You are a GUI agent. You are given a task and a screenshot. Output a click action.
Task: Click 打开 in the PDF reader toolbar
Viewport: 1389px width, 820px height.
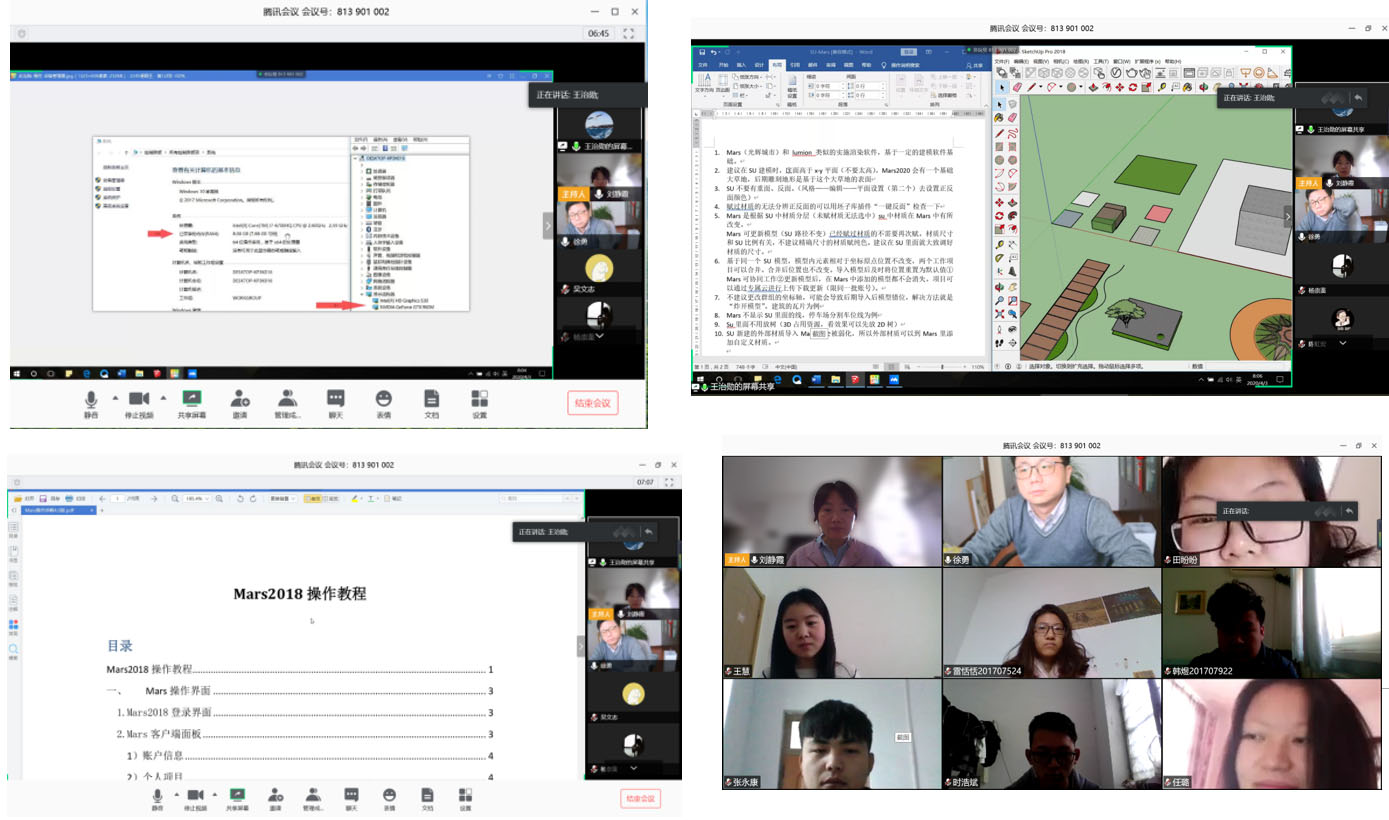(24, 498)
